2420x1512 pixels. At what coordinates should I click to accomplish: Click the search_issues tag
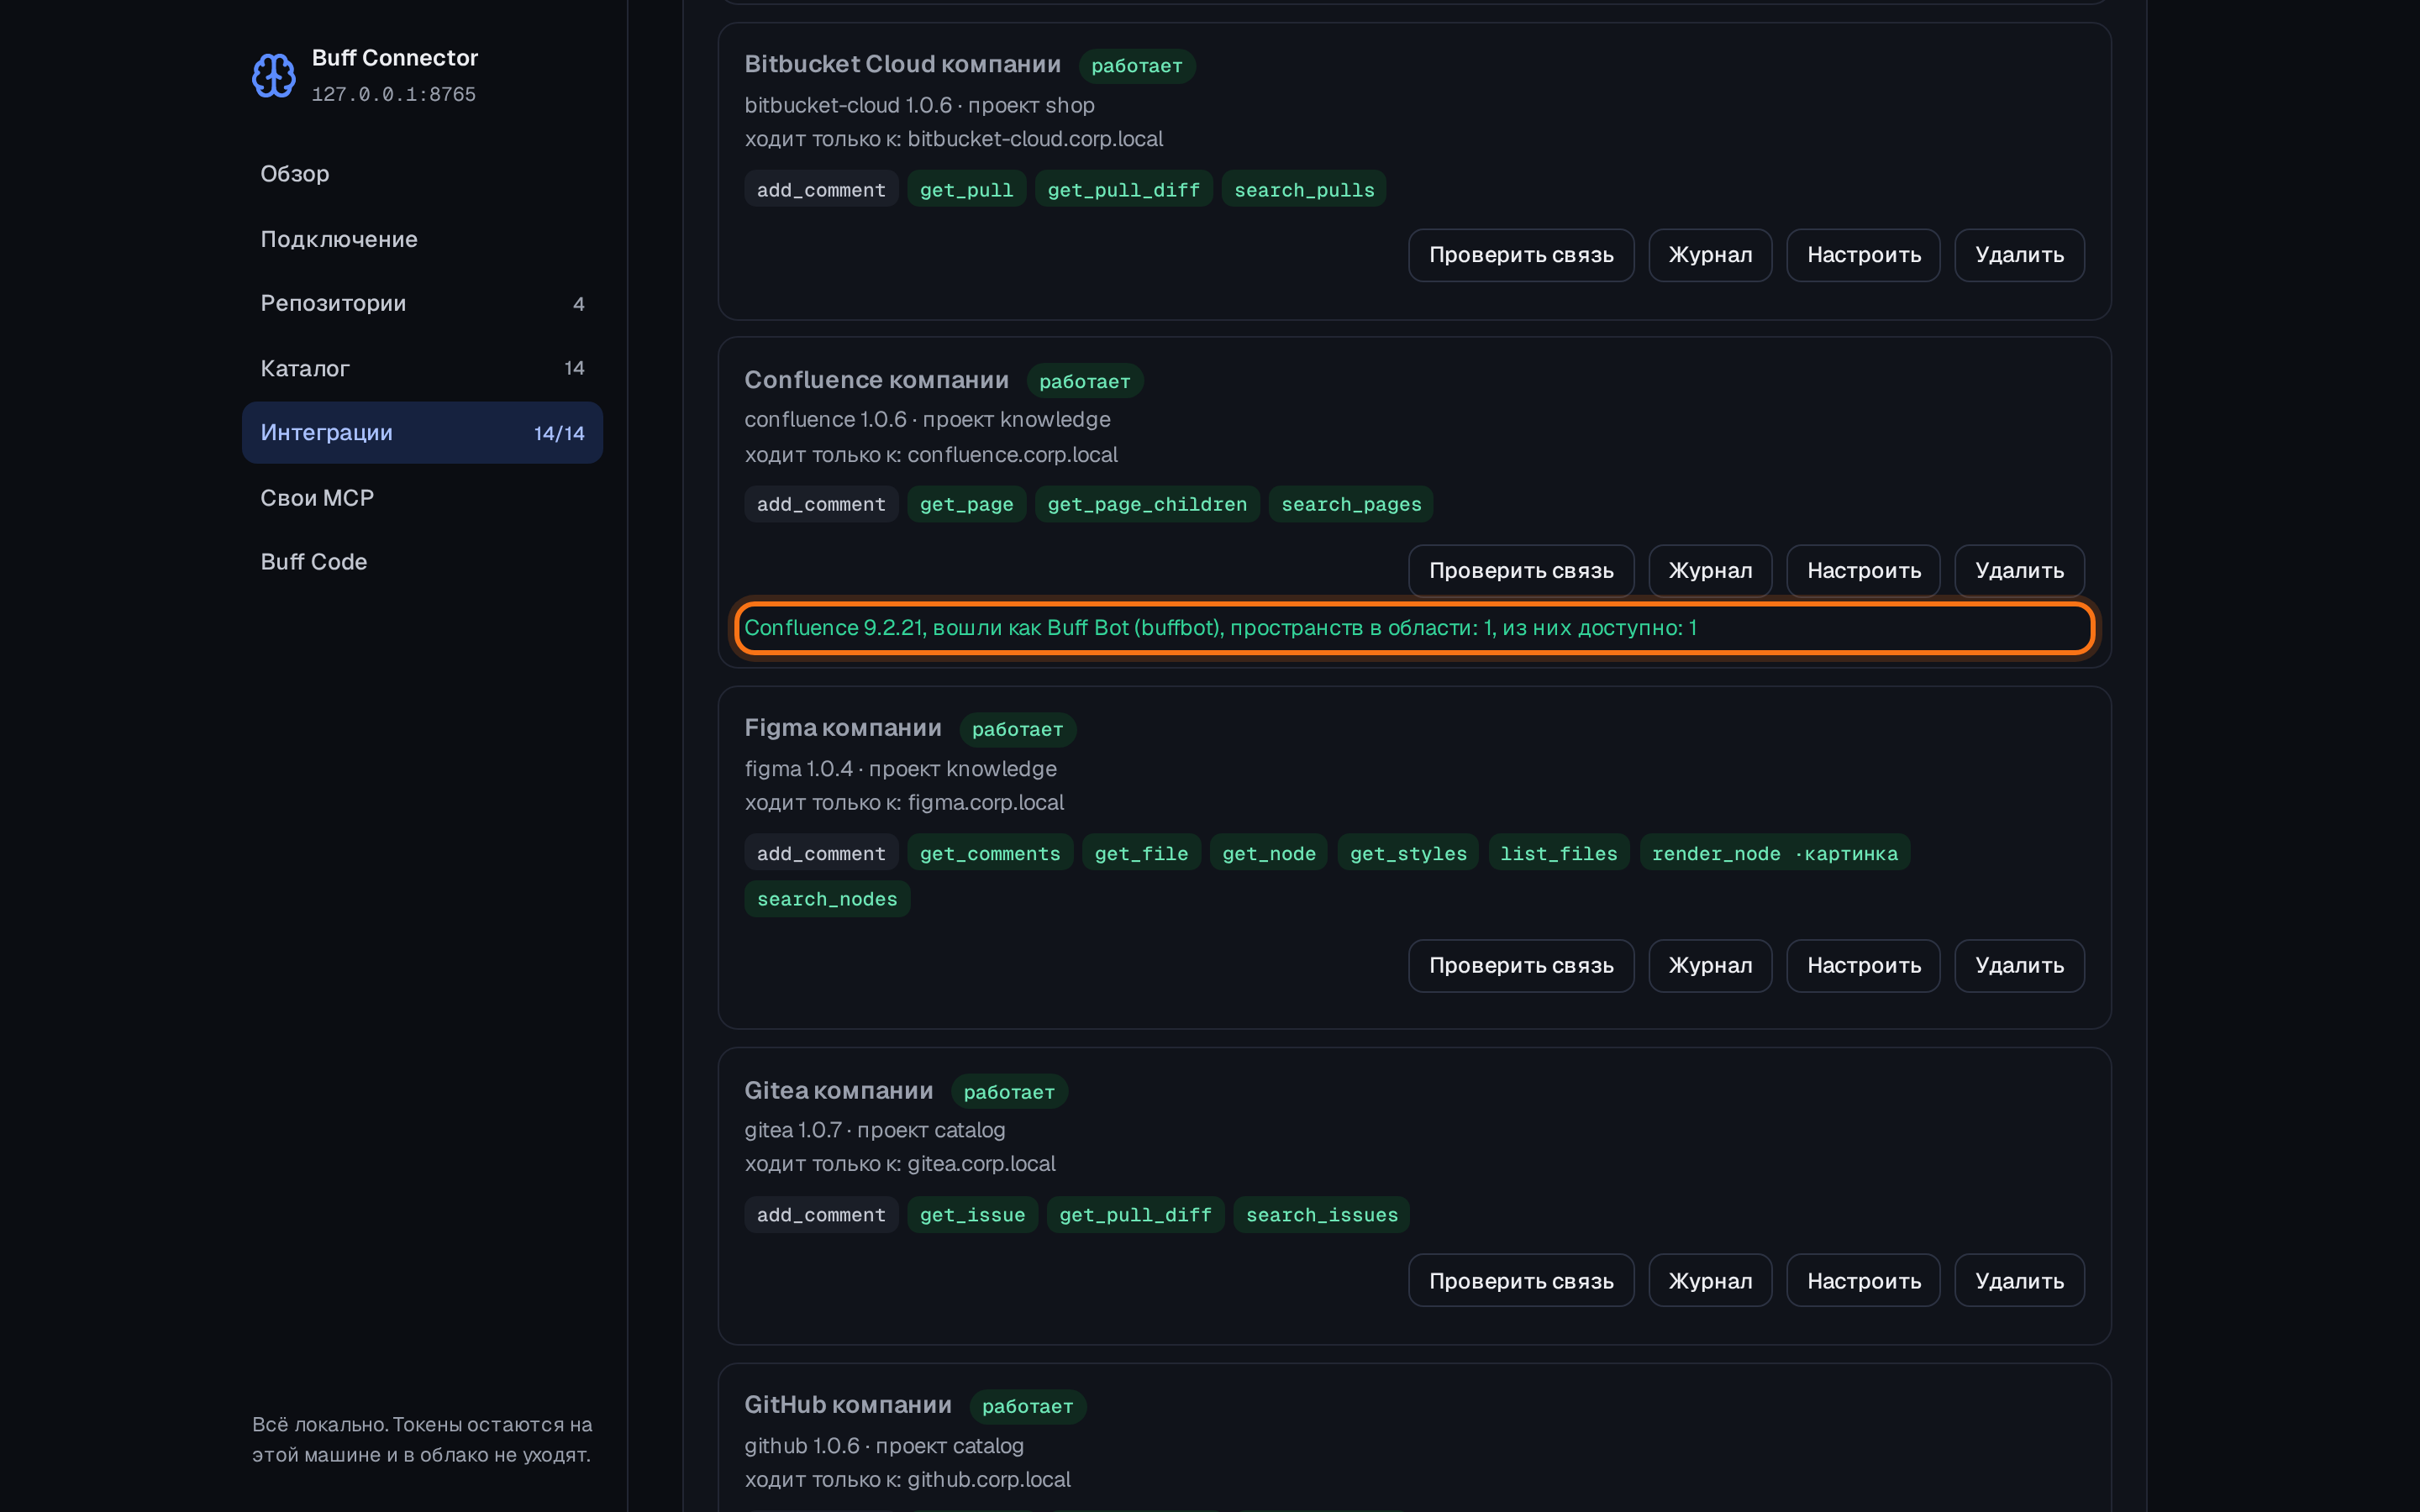[1321, 1216]
